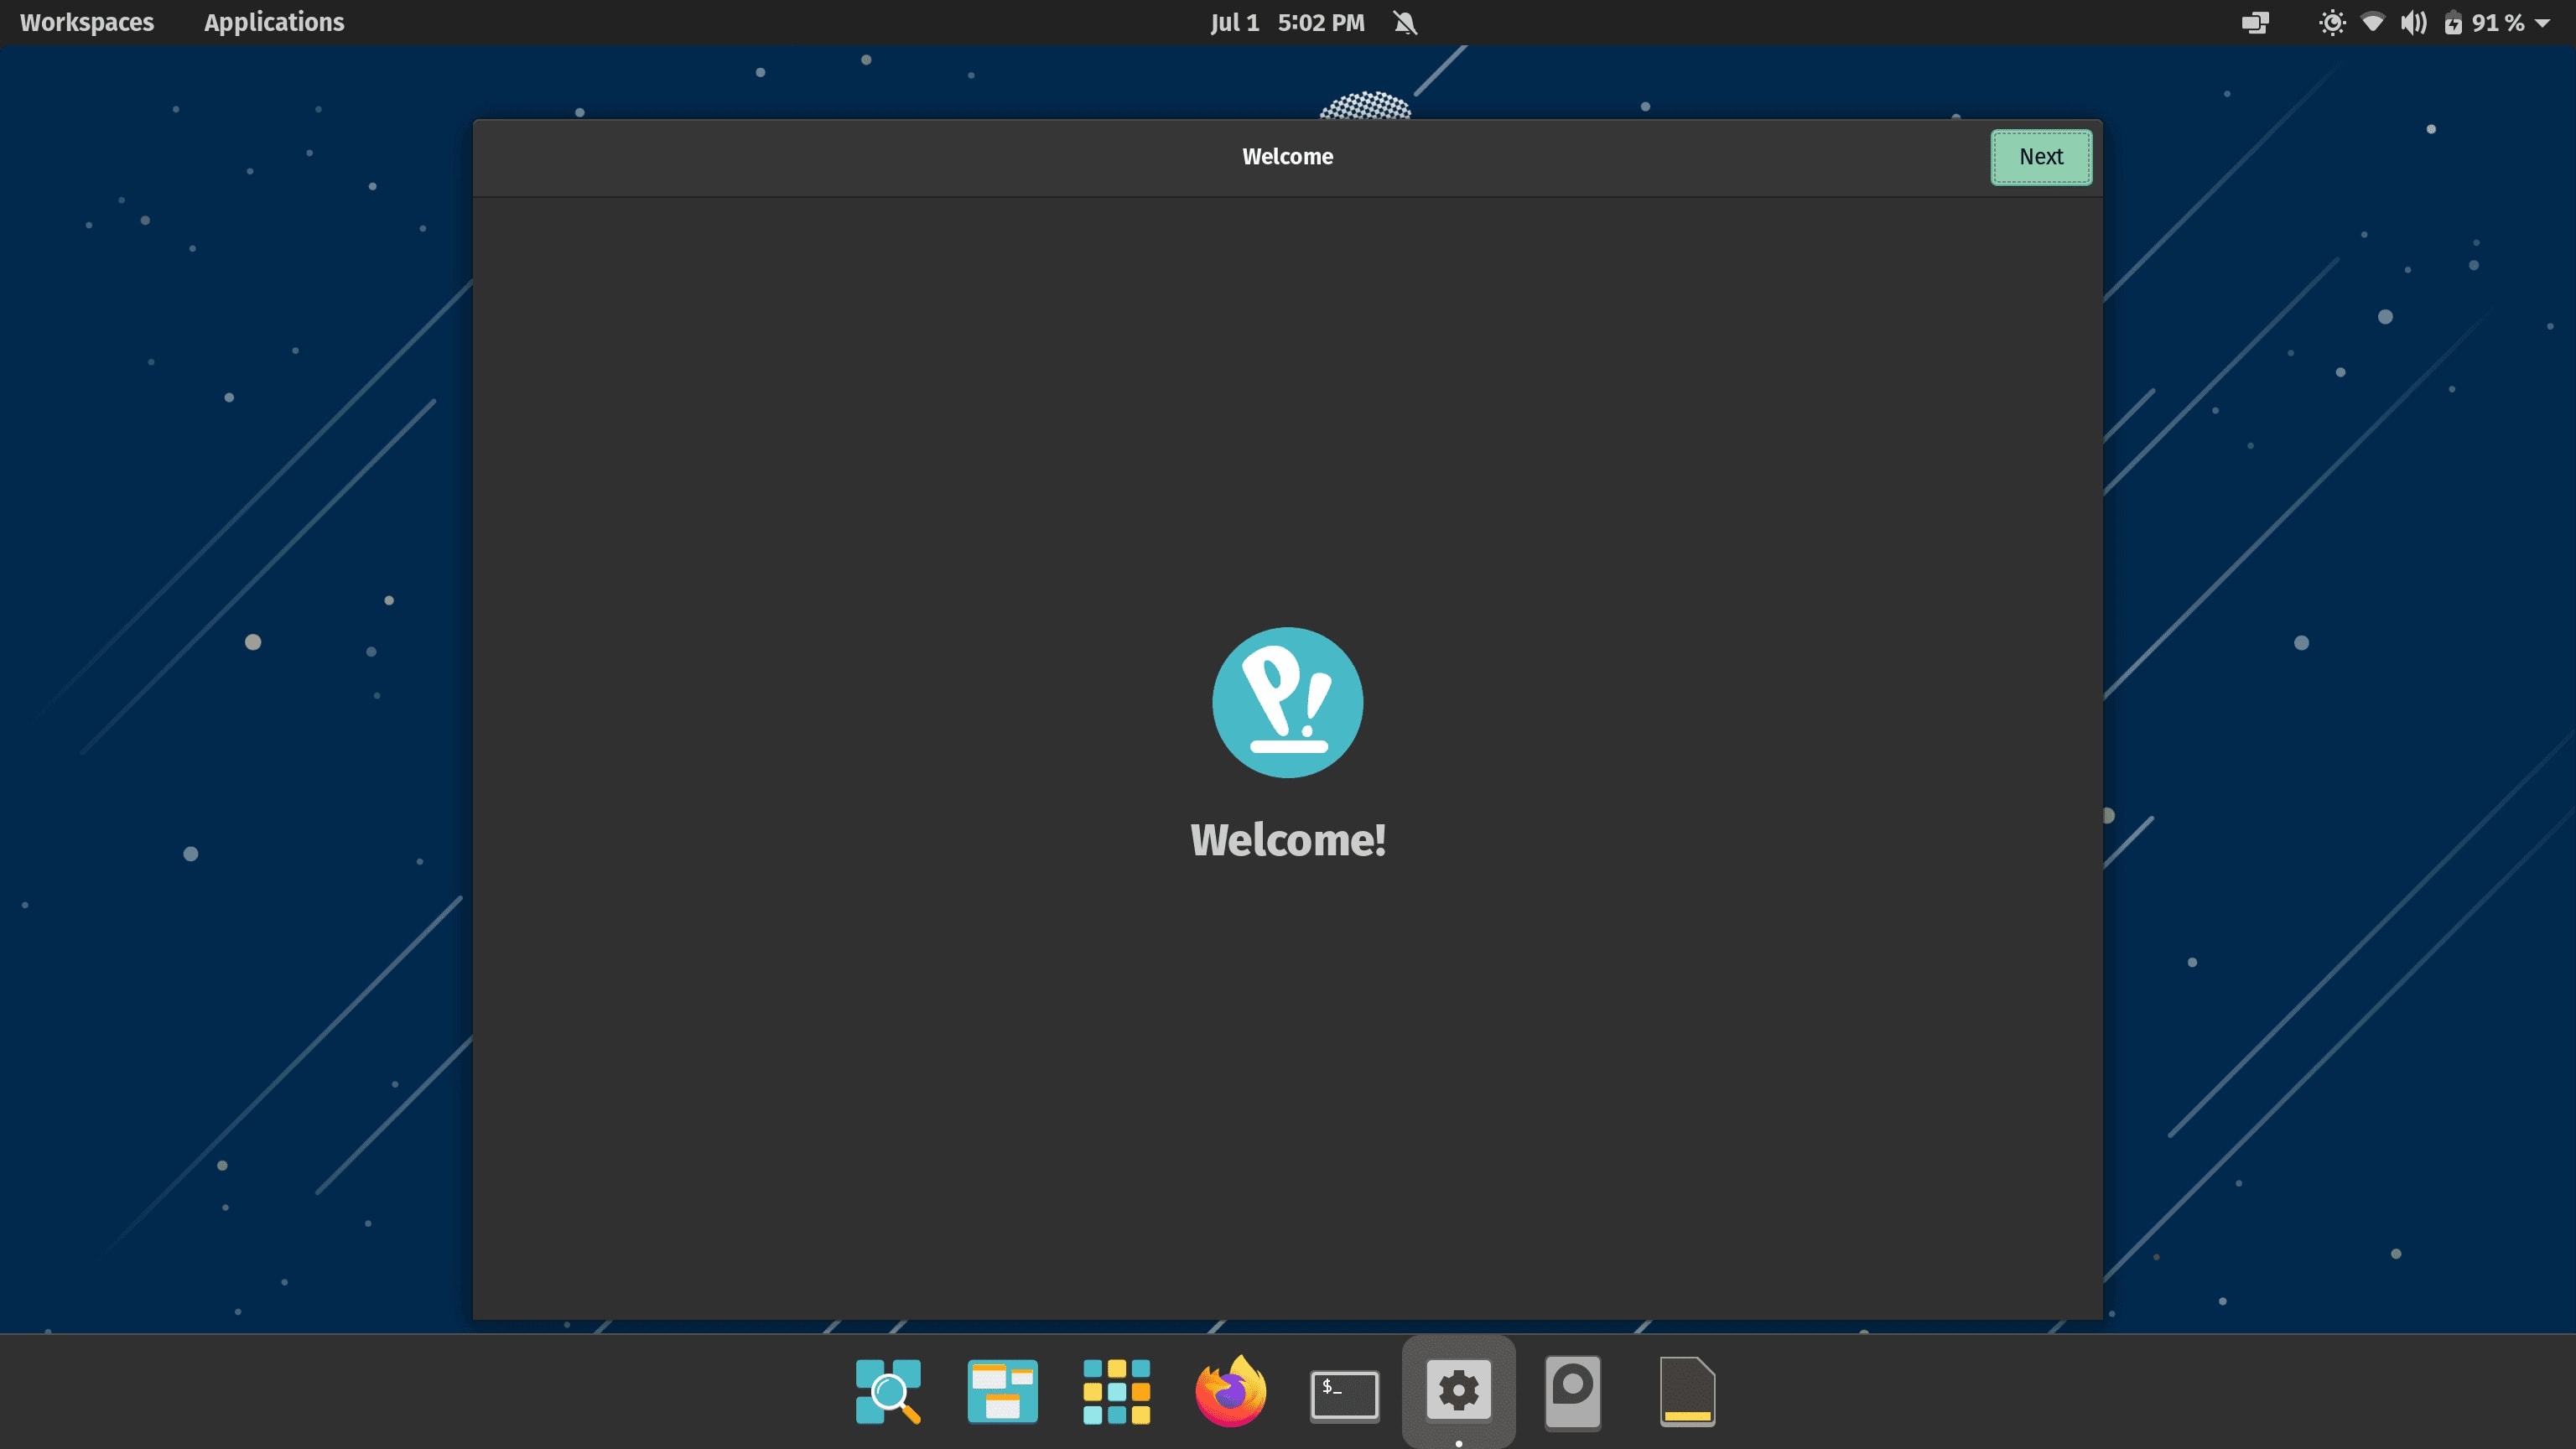Launch Terminal from the dock
The image size is (2576, 1449).
1344,1394
